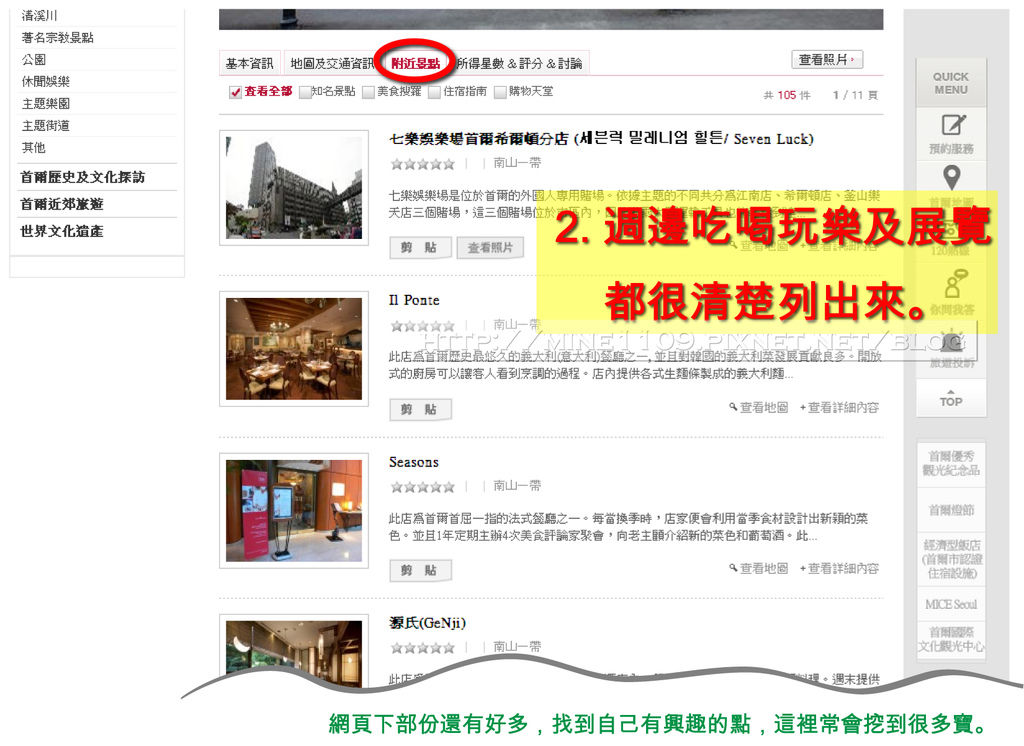Select 著名宗教景點 in the left sidebar
Screen dimensions: 1024x746
point(57,38)
